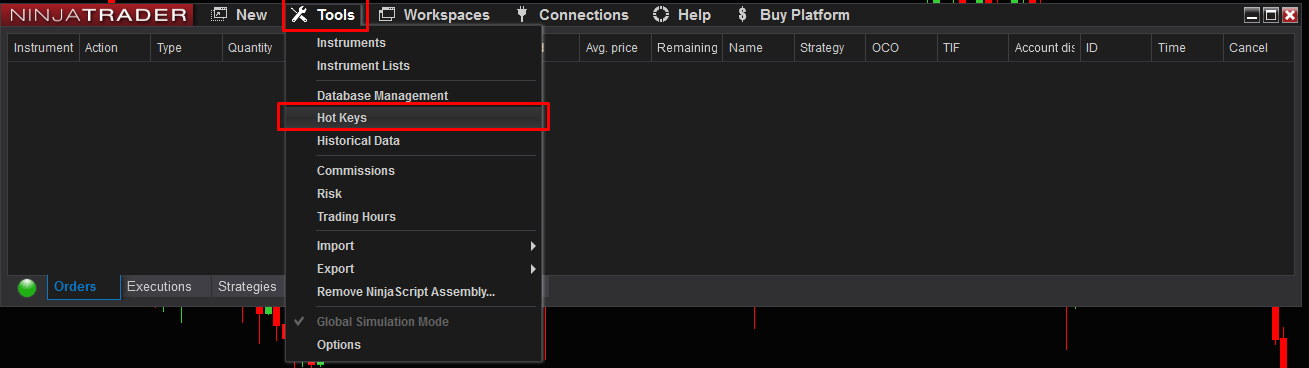Click the Name column header

[x=758, y=48]
